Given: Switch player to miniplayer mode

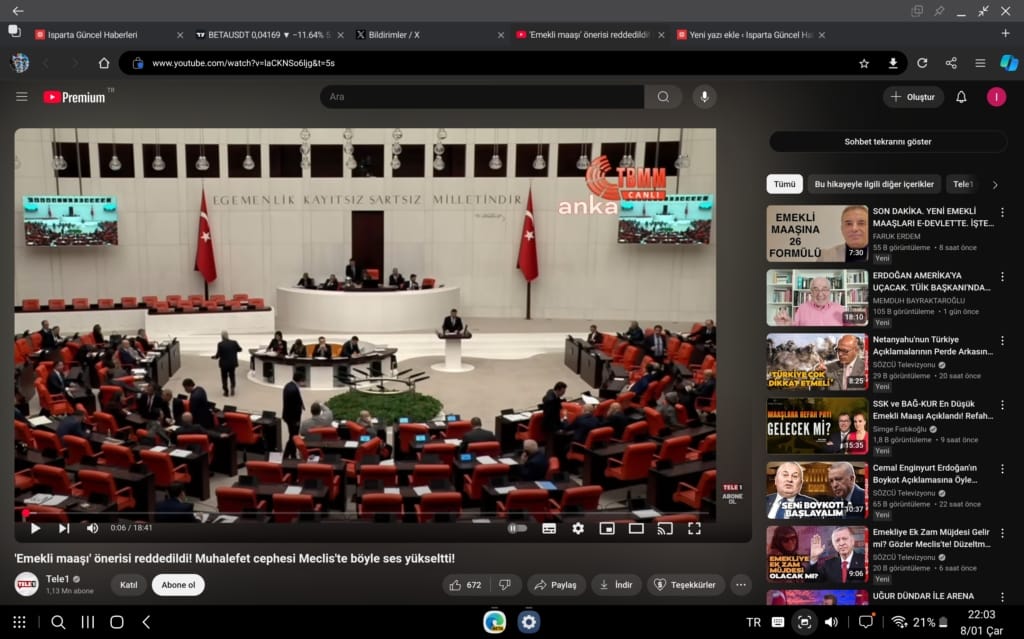Looking at the screenshot, I should [607, 528].
